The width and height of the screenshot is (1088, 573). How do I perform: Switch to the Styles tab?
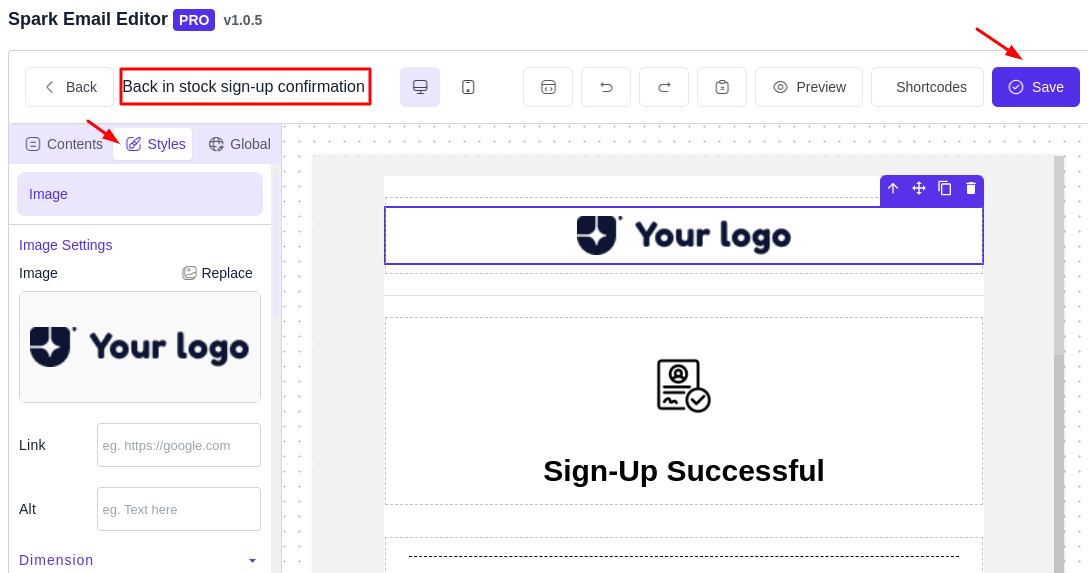click(x=156, y=144)
